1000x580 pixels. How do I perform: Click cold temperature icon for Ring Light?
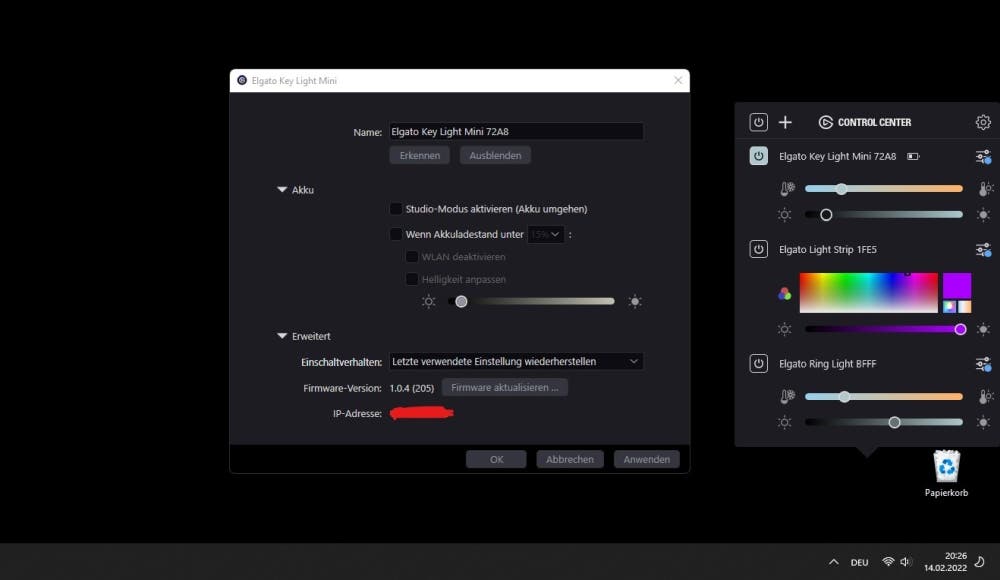788,397
